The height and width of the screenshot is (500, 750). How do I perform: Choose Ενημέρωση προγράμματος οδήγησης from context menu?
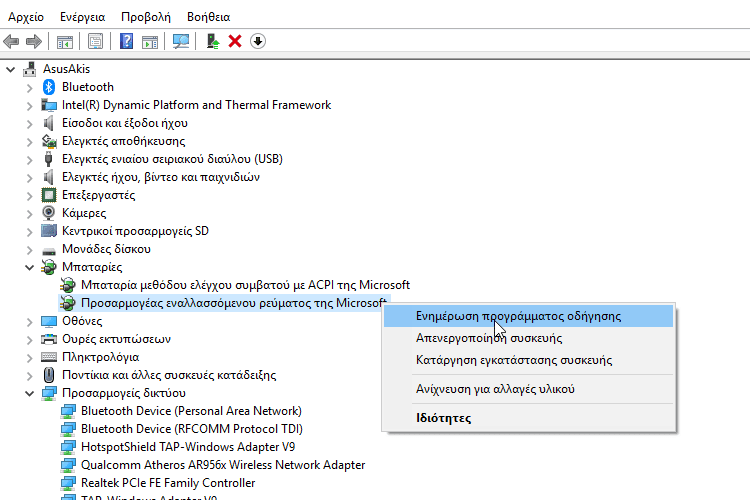[x=529, y=316]
